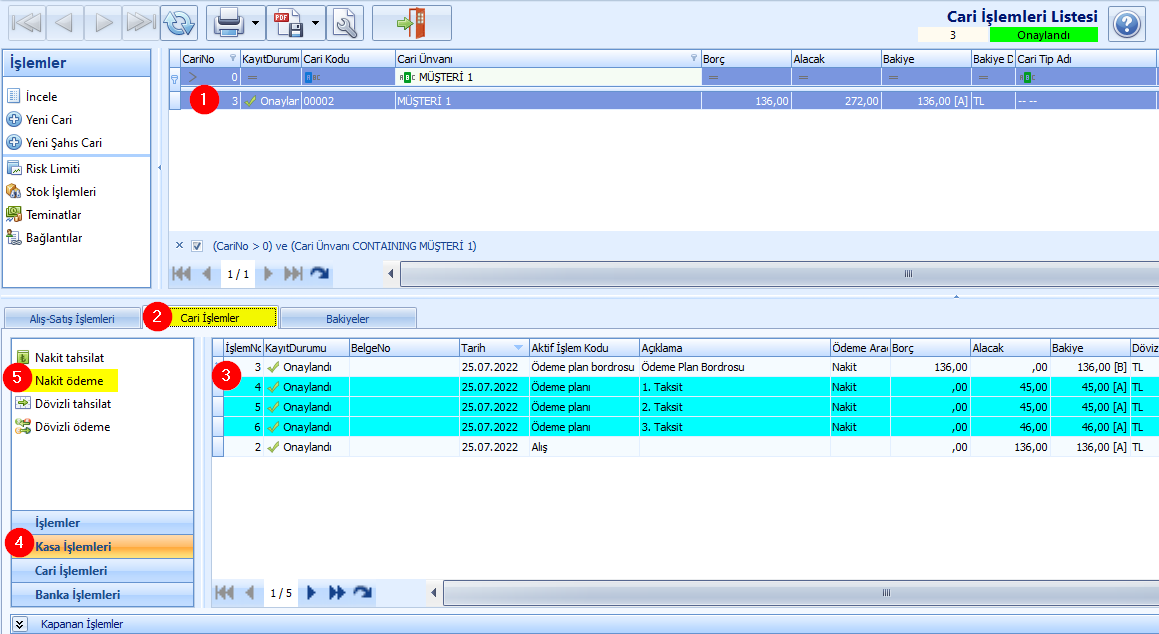
Task: Open the help question mark icon
Action: pos(1126,24)
